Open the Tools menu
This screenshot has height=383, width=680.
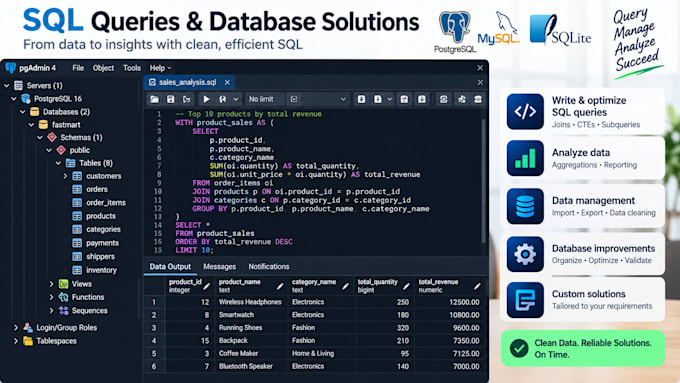click(x=132, y=68)
